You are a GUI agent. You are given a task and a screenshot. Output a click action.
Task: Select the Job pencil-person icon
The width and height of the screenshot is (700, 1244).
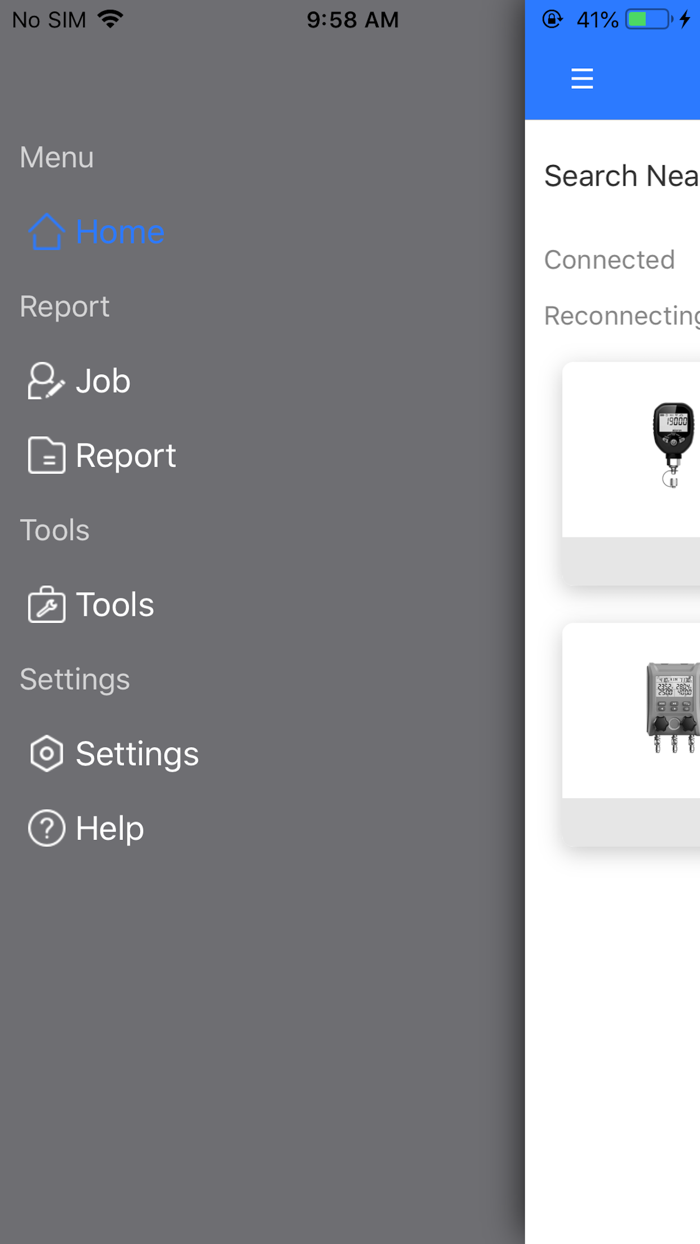pyautogui.click(x=43, y=380)
